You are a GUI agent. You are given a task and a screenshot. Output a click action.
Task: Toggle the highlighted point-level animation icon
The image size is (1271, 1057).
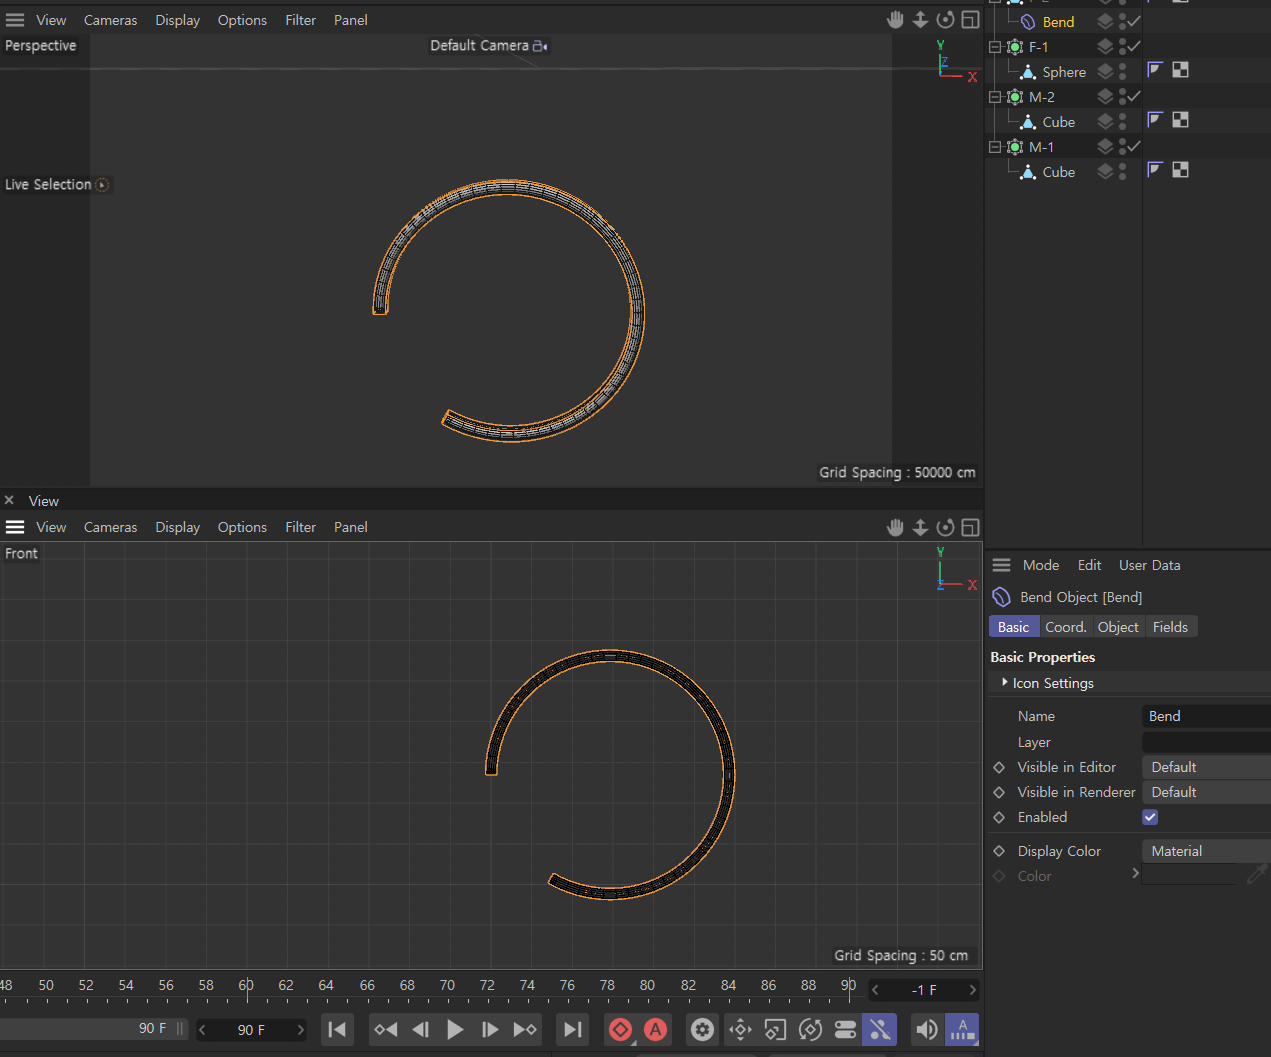pos(880,1029)
